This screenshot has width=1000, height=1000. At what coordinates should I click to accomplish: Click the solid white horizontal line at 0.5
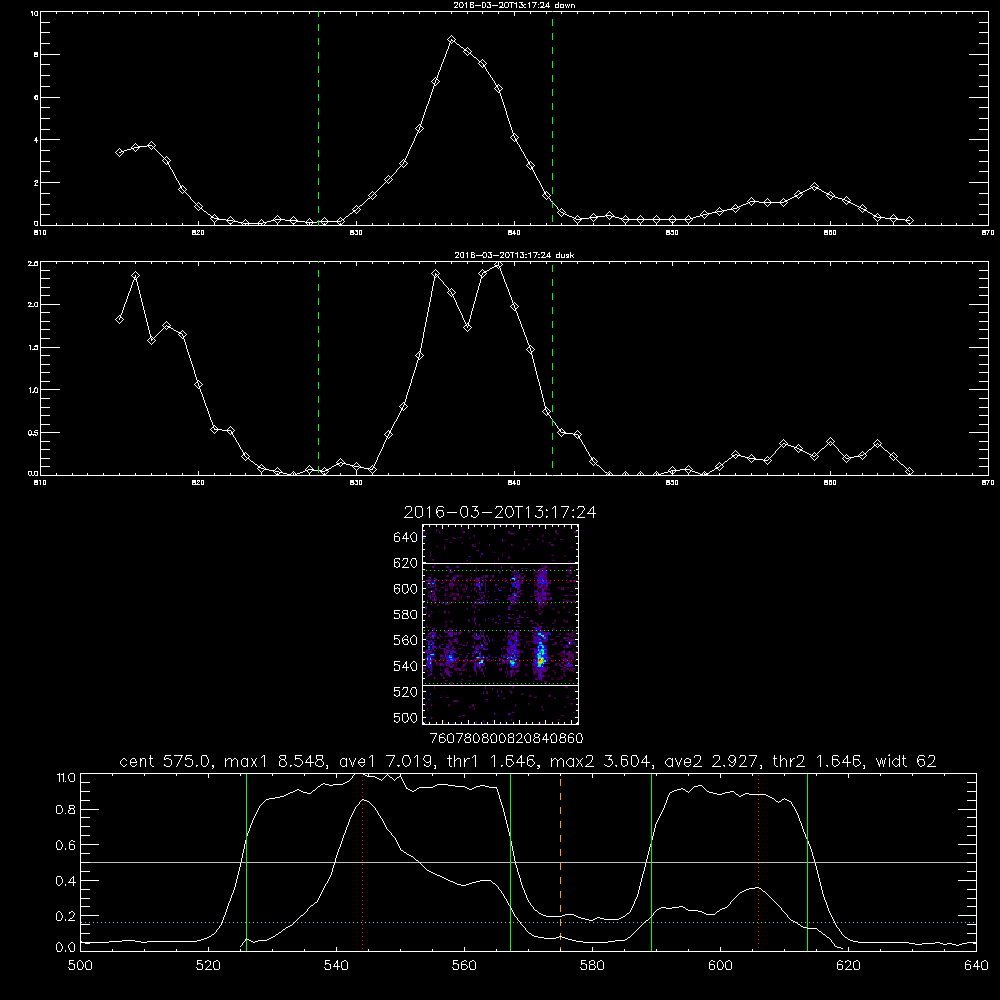[x=528, y=863]
